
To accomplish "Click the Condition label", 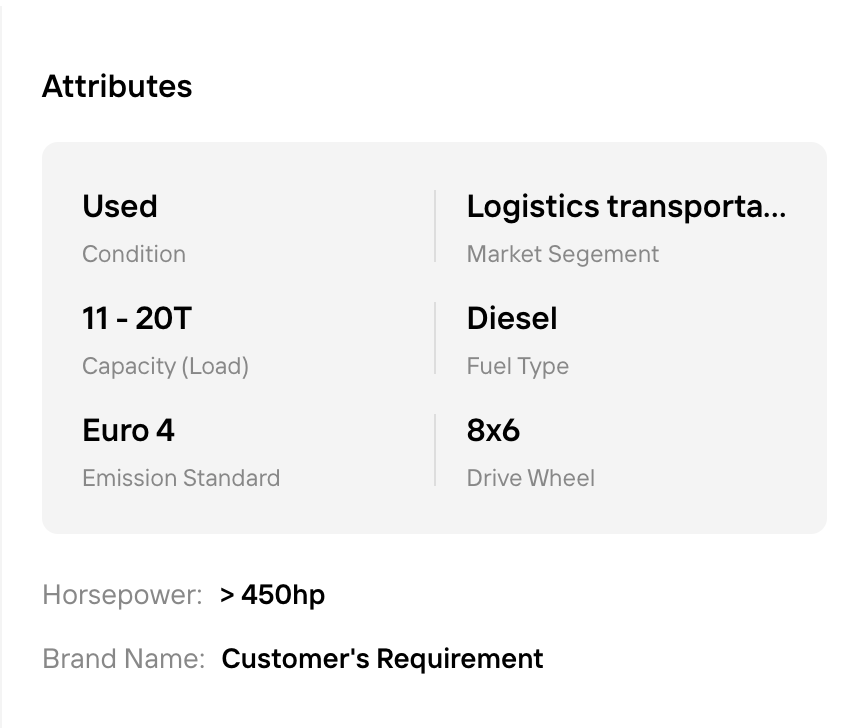I will pyautogui.click(x=134, y=254).
